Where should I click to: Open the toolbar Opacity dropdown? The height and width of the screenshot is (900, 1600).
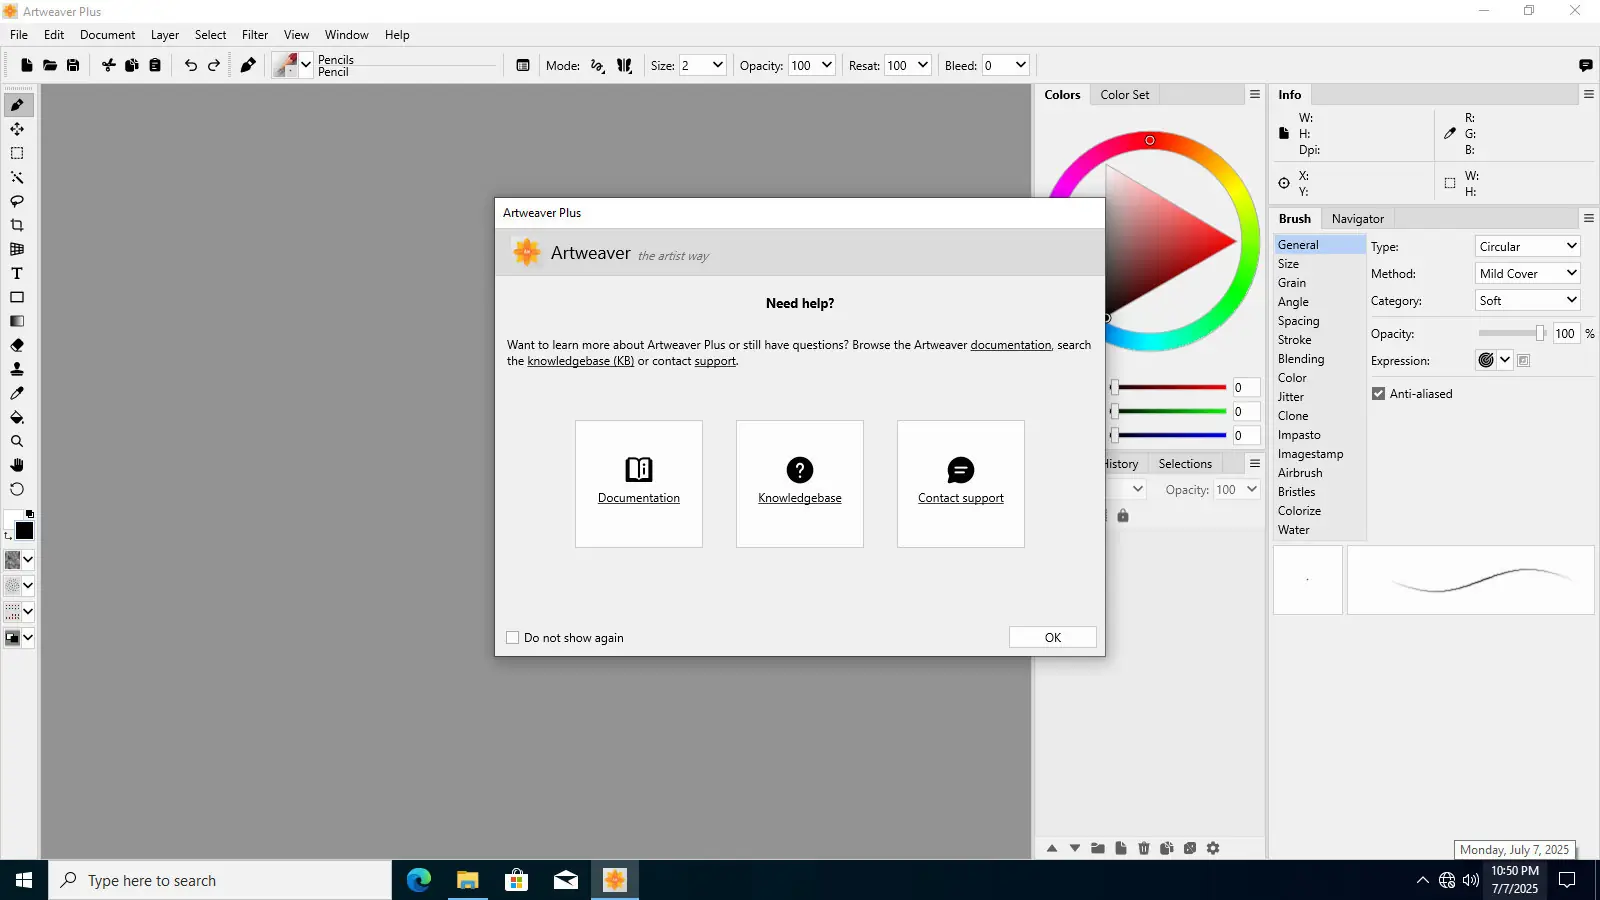827,65
